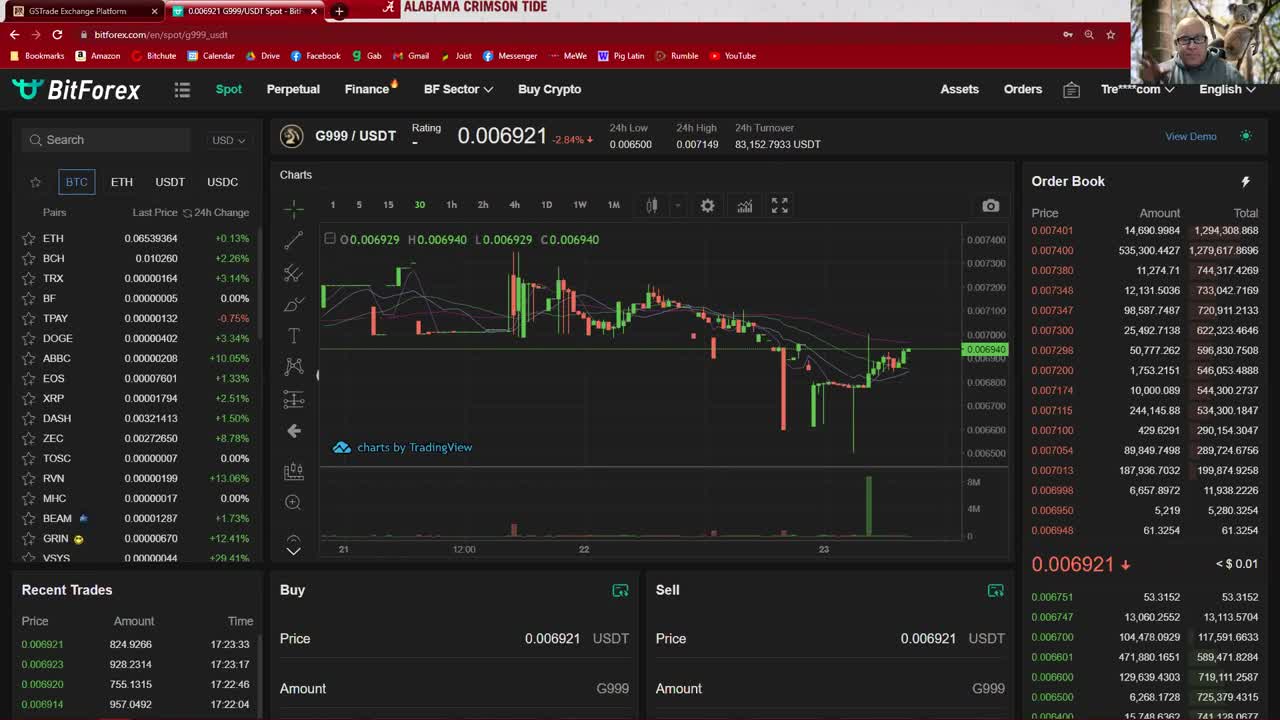Set chart interval to 1h

click(x=451, y=205)
